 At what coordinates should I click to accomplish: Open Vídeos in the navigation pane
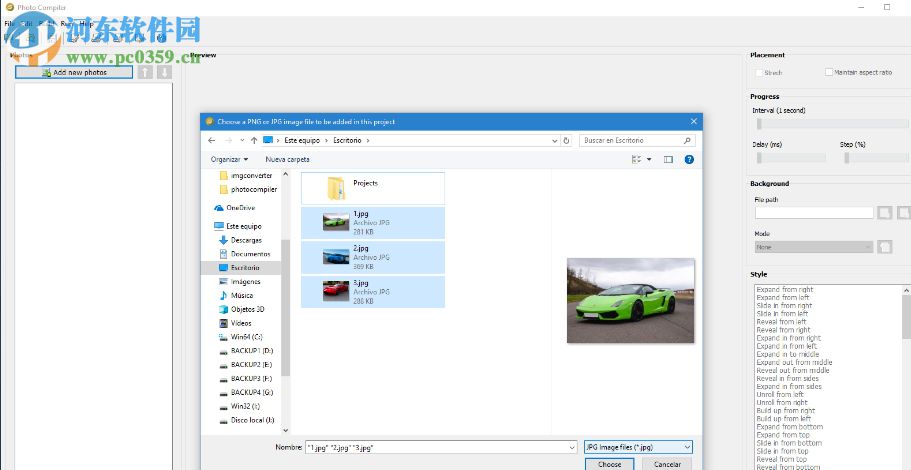(x=241, y=323)
